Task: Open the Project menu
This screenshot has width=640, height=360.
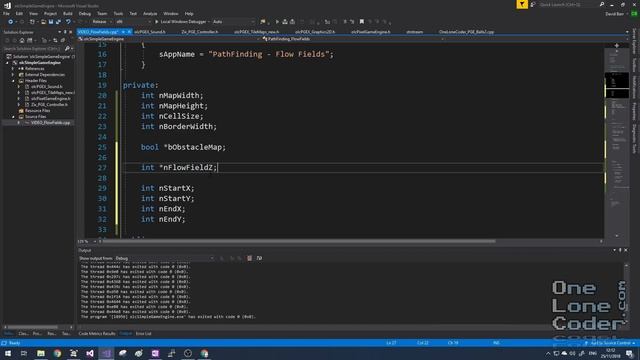Action: pos(50,13)
